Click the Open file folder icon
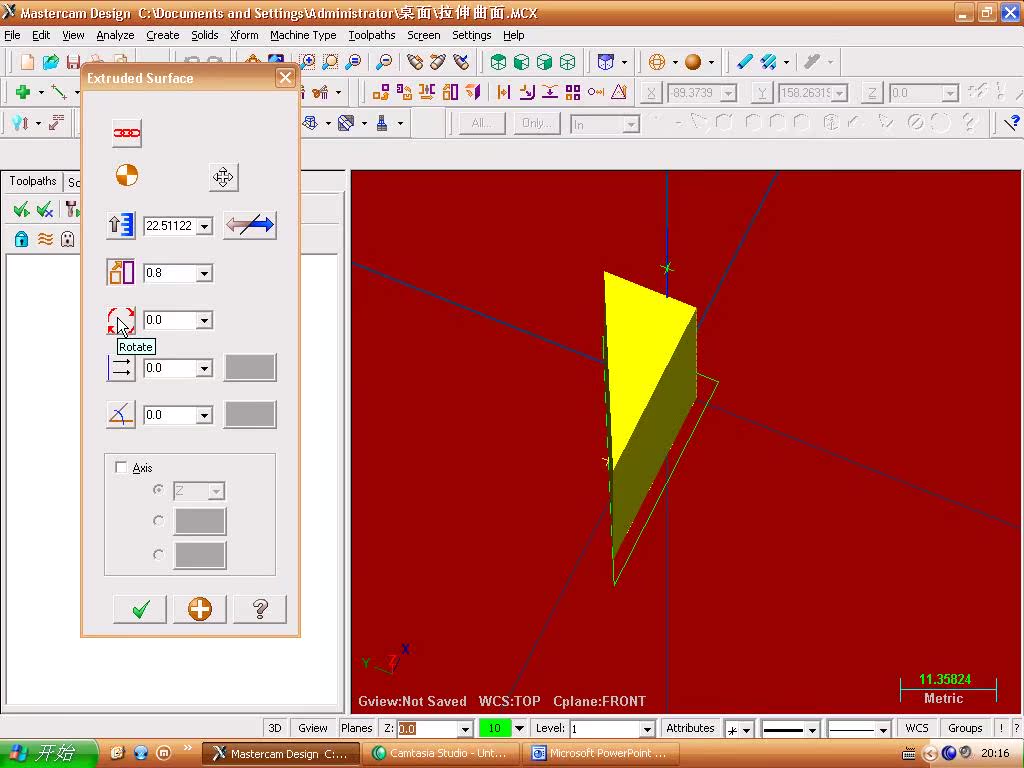 (50, 62)
